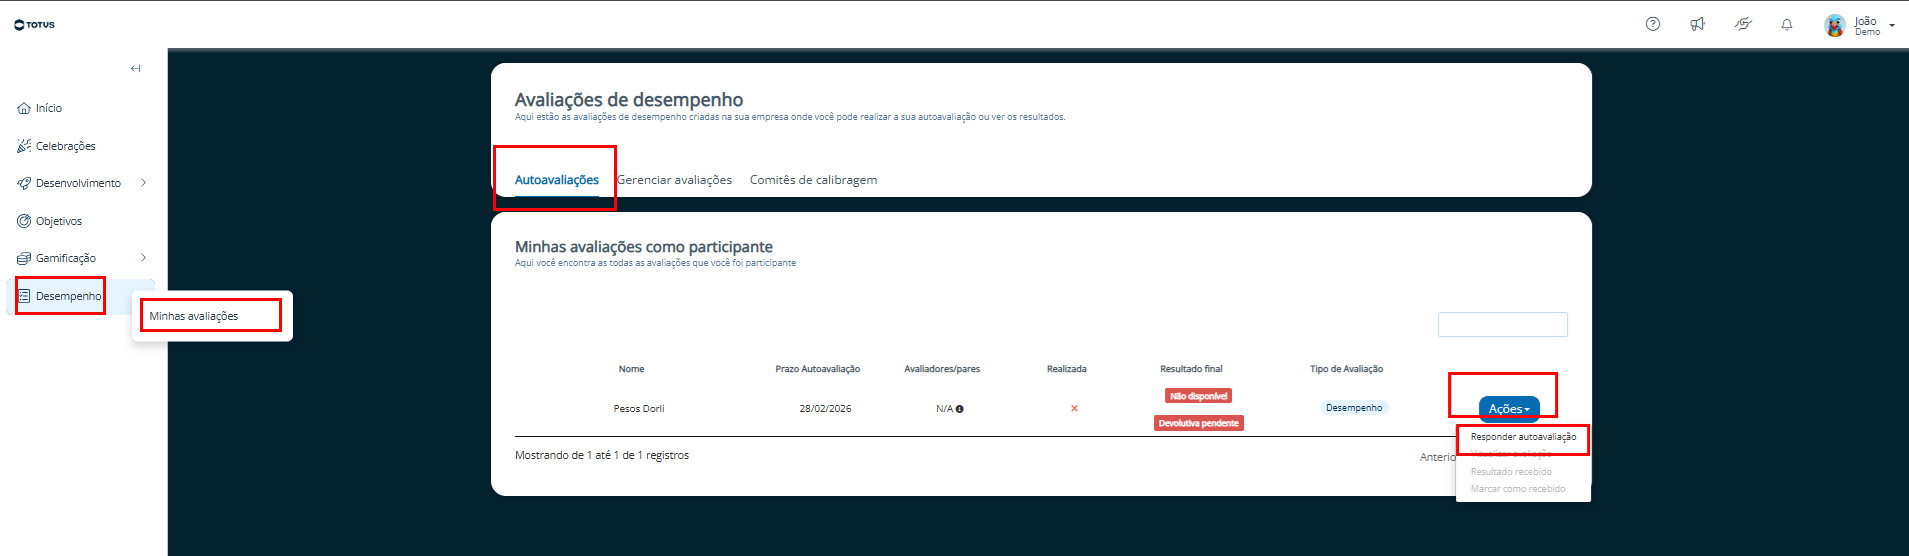This screenshot has width=1909, height=556.
Task: Go to Início in sidebar
Action: 48,108
